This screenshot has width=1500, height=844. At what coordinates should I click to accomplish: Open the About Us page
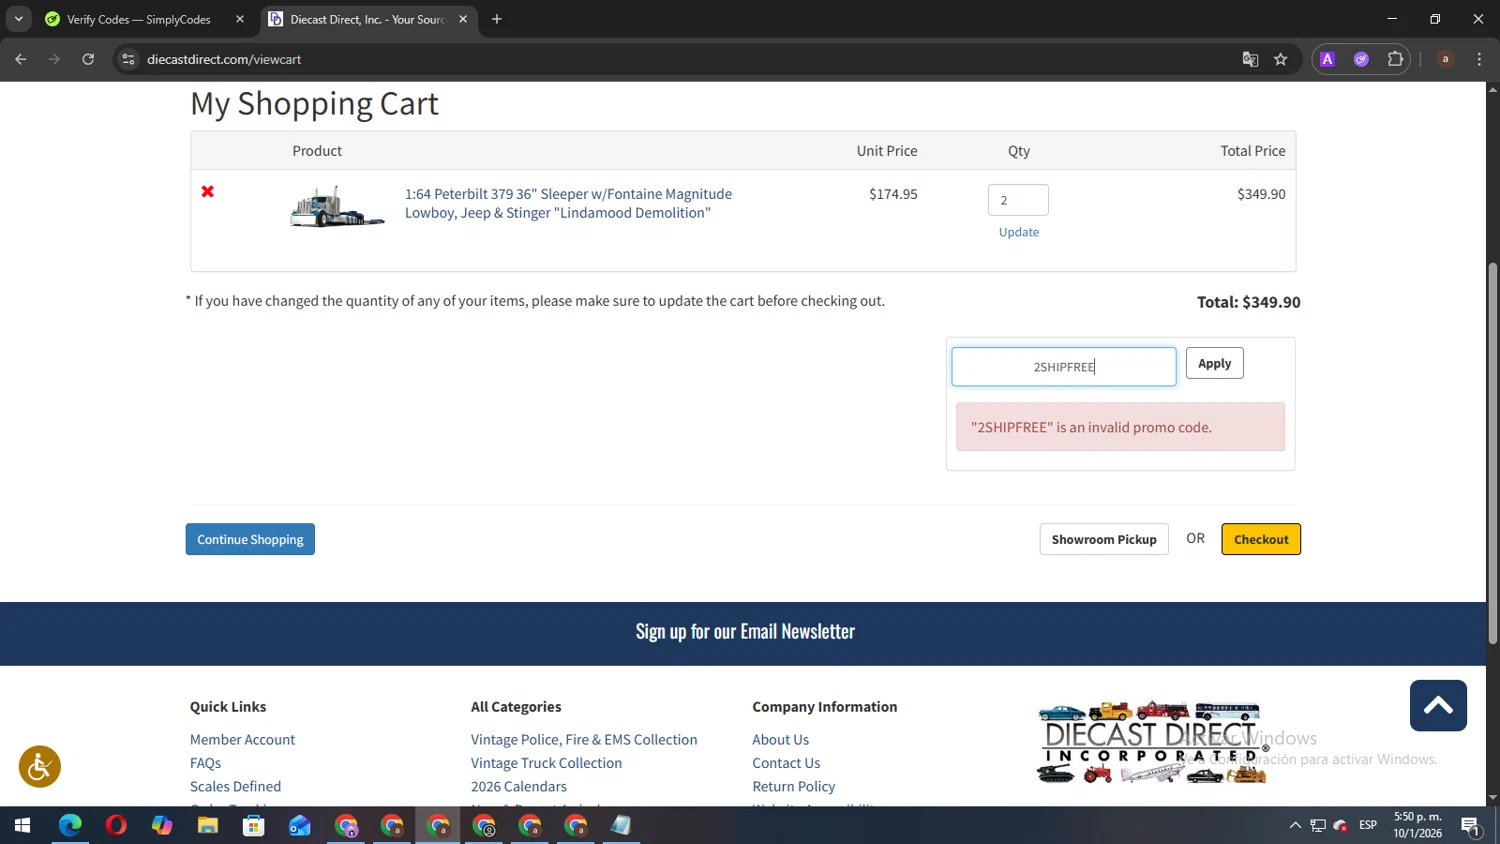click(x=781, y=740)
